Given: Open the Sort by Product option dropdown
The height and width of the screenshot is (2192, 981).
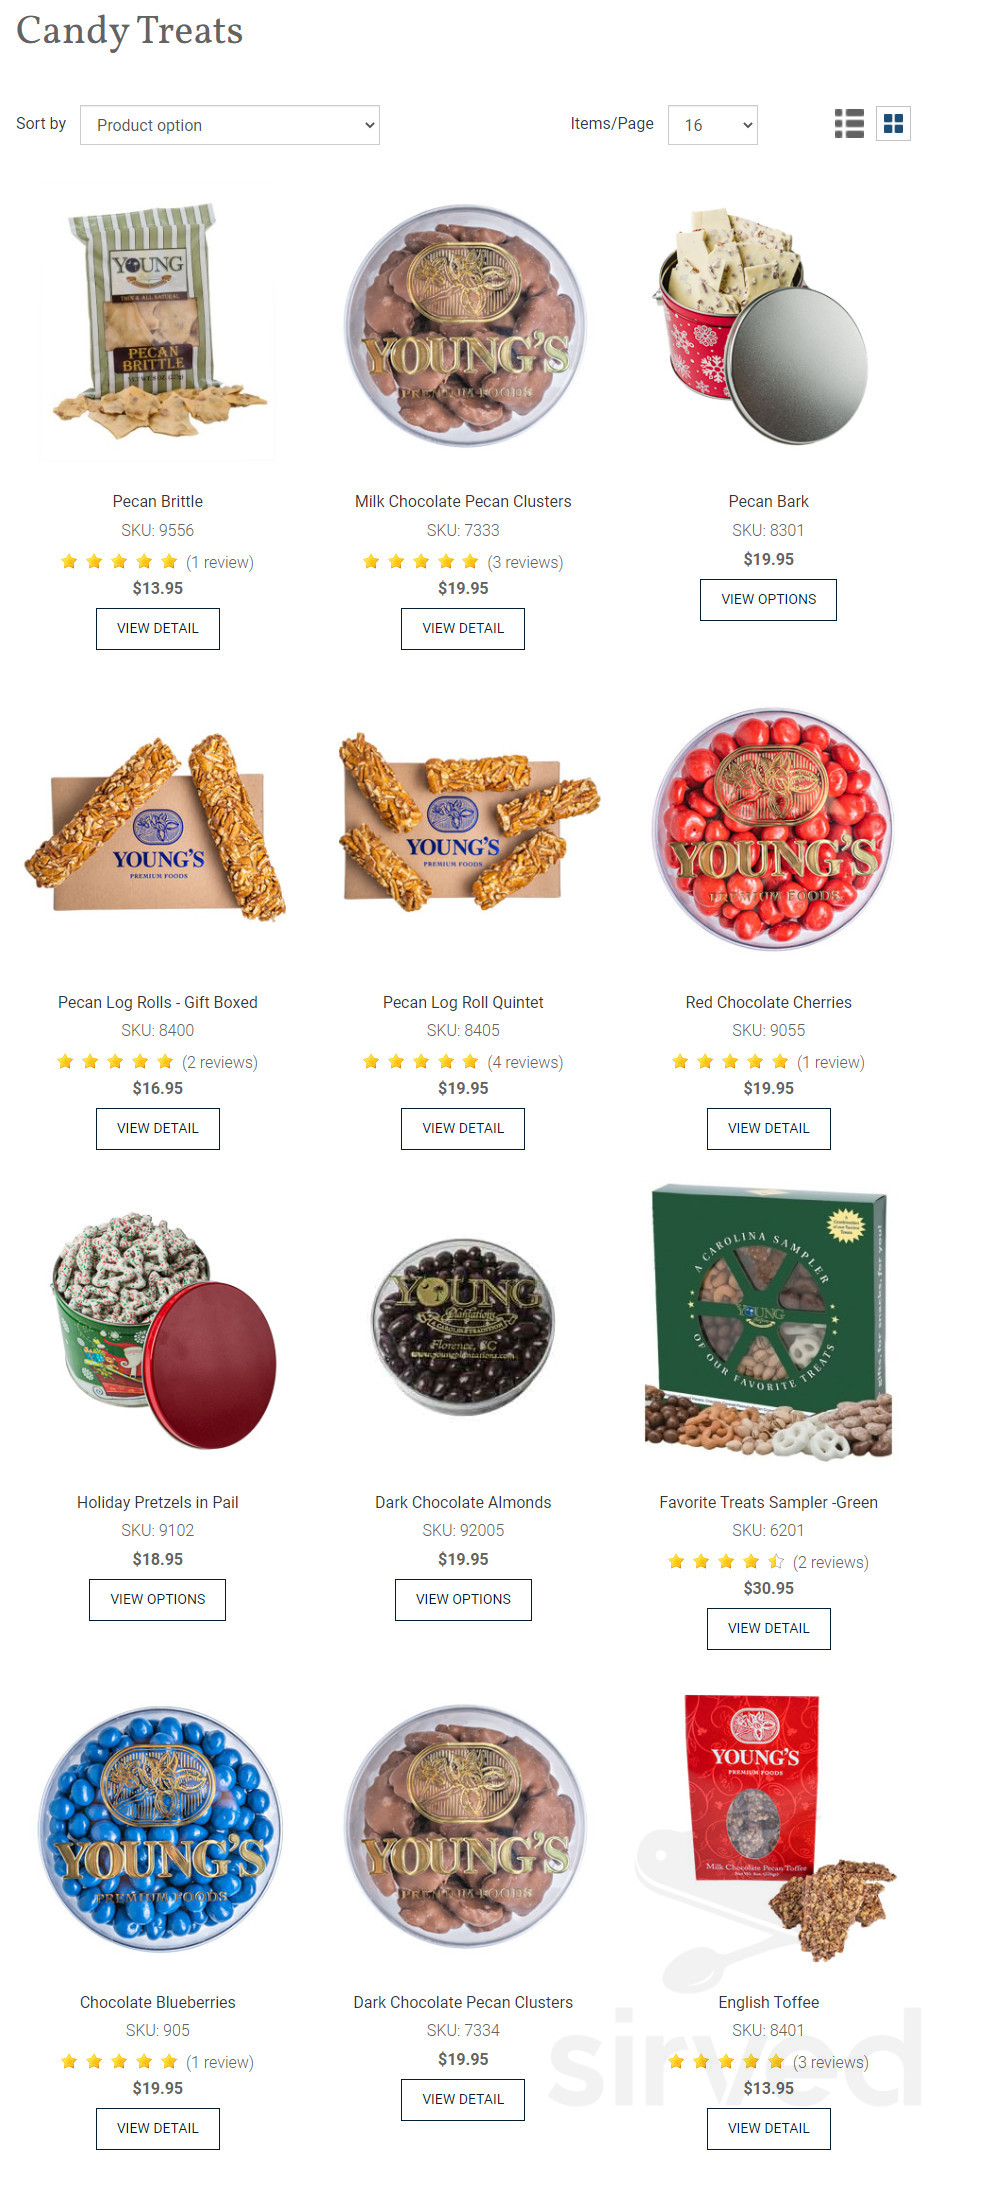Looking at the screenshot, I should [230, 125].
